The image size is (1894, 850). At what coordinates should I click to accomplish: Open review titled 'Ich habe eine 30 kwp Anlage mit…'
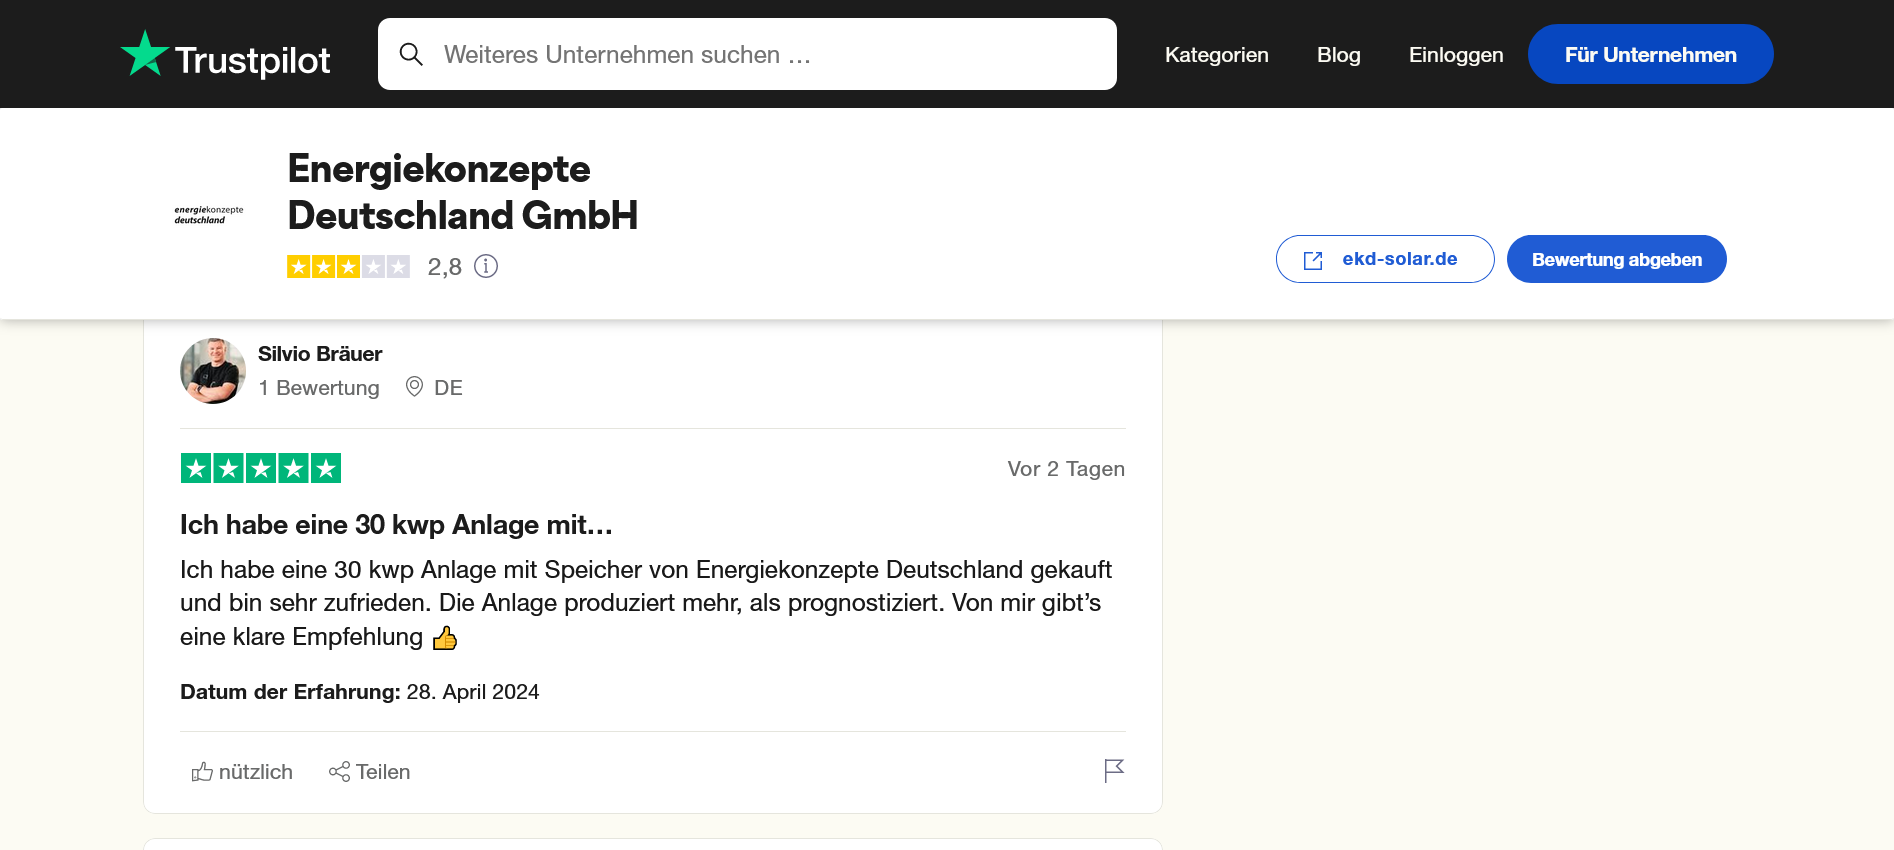(396, 525)
